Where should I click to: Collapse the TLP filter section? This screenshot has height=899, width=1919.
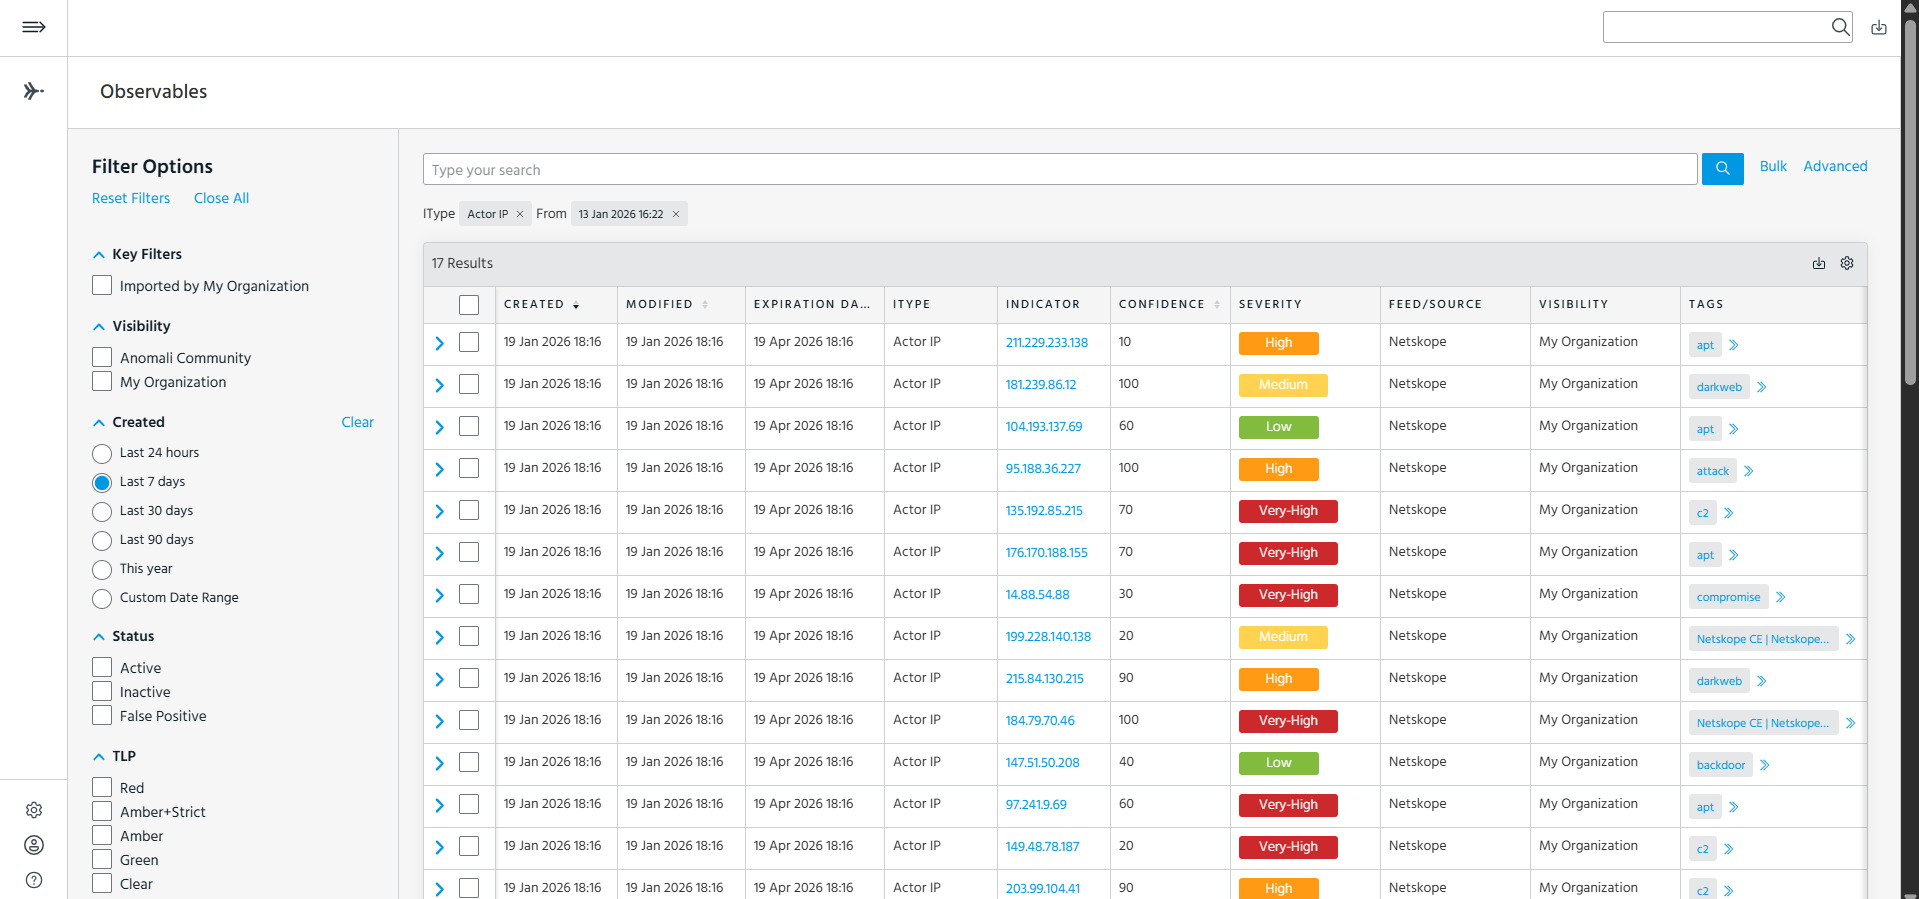pos(99,757)
